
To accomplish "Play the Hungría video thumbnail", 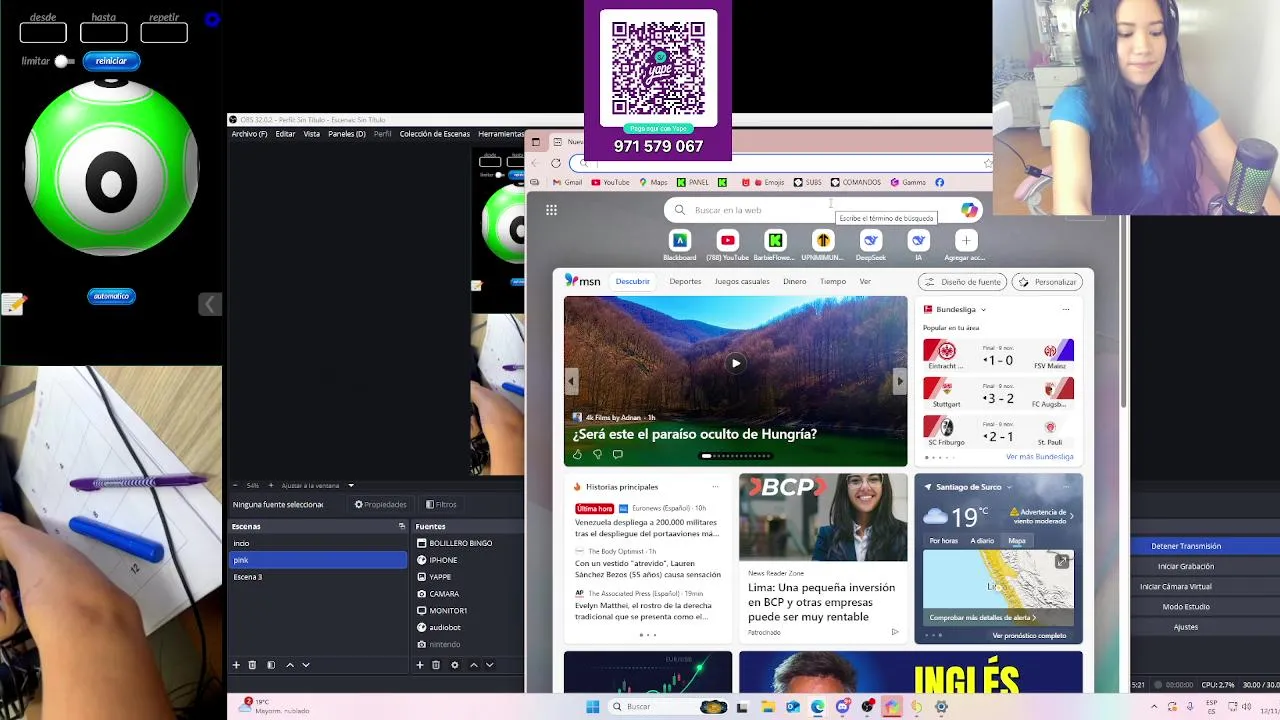I will (735, 364).
